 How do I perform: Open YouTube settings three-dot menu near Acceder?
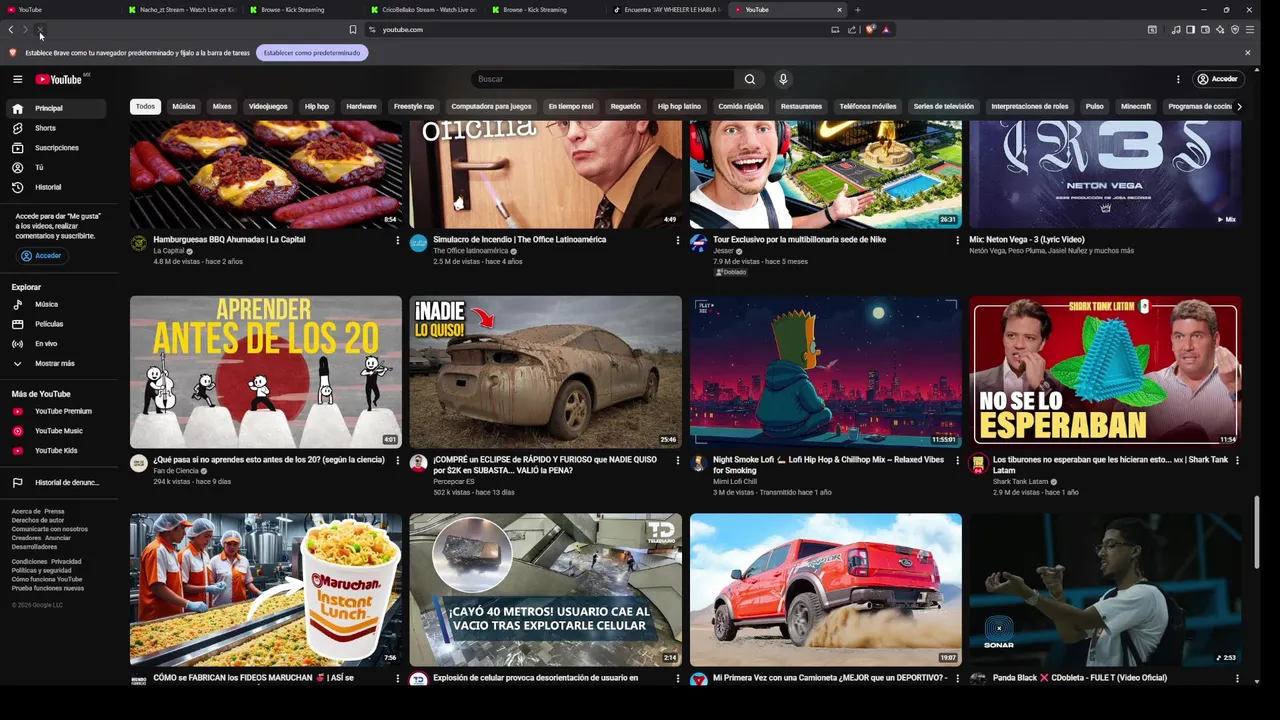[x=1178, y=79]
